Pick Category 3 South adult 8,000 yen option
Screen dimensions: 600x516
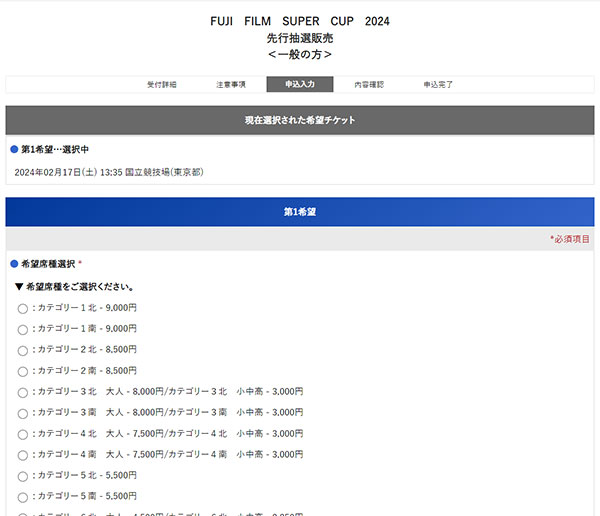tap(23, 413)
